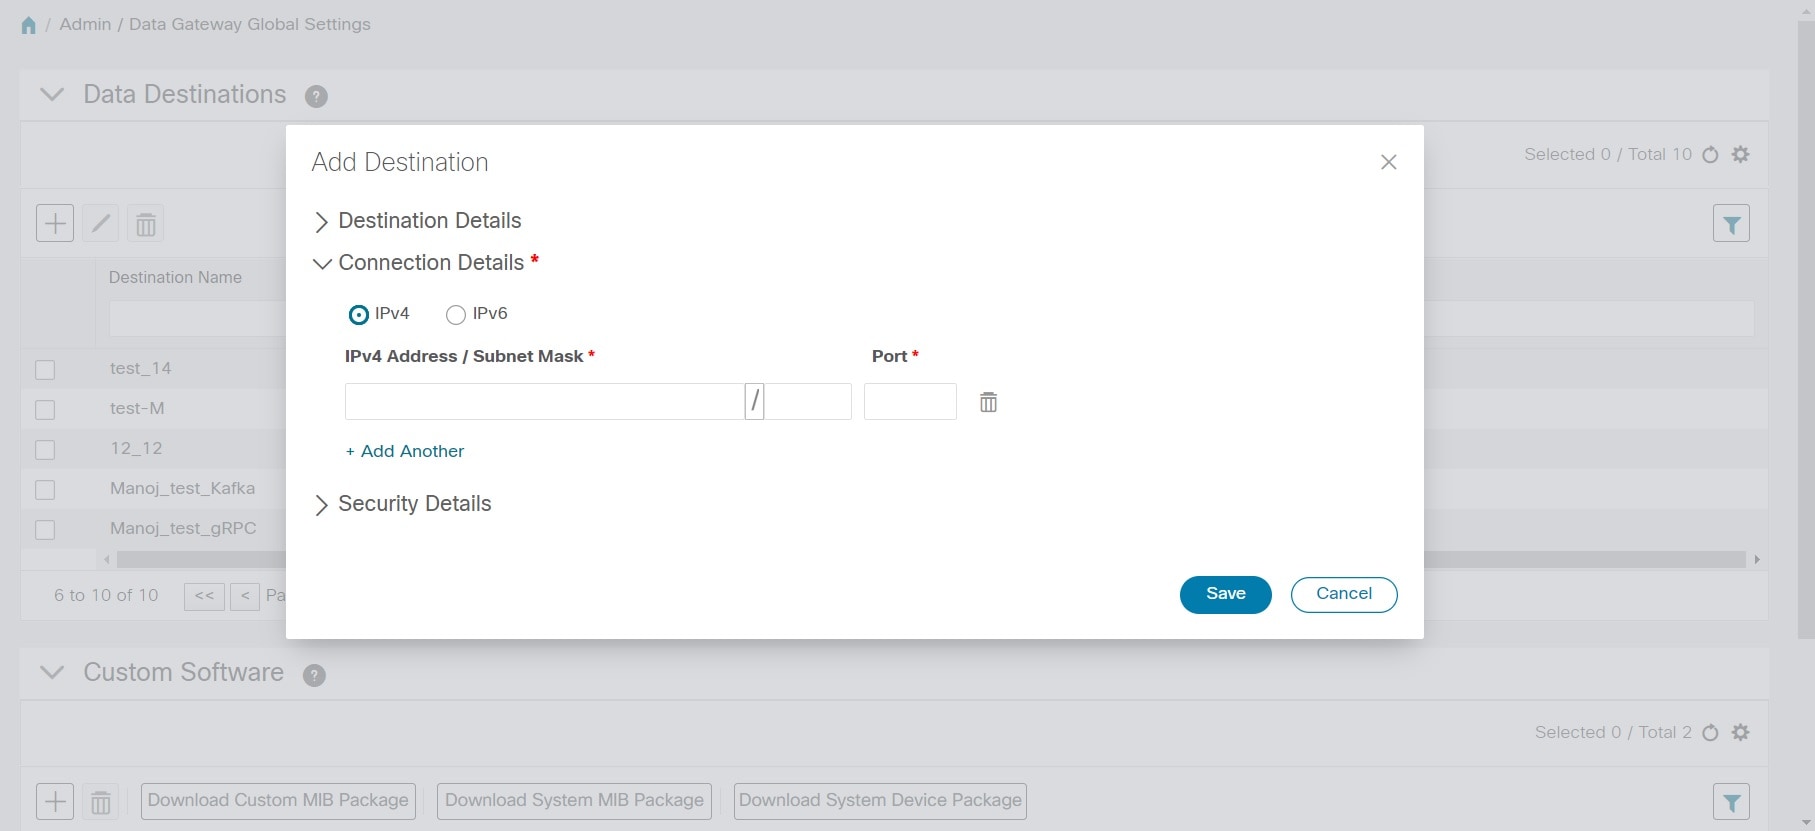The image size is (1815, 831).
Task: Collapse the Connection Details section
Action: coord(321,263)
